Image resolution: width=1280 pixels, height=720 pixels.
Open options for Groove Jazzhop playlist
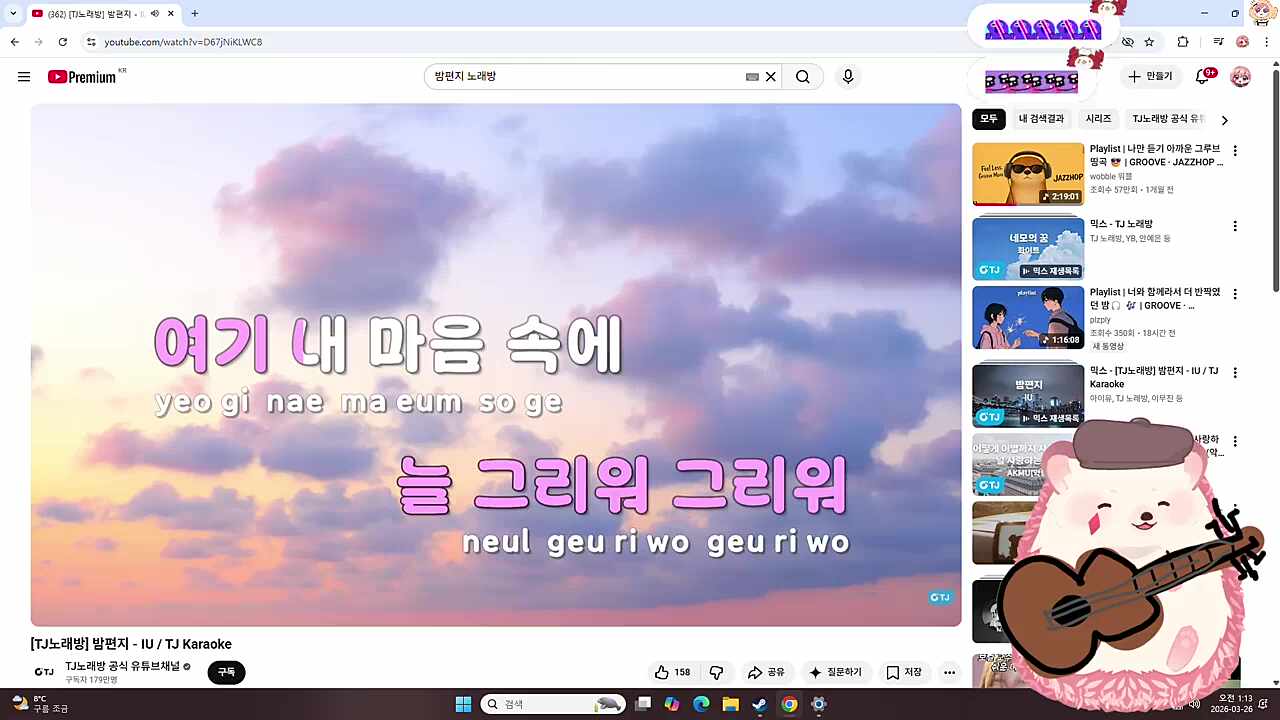click(x=1235, y=151)
